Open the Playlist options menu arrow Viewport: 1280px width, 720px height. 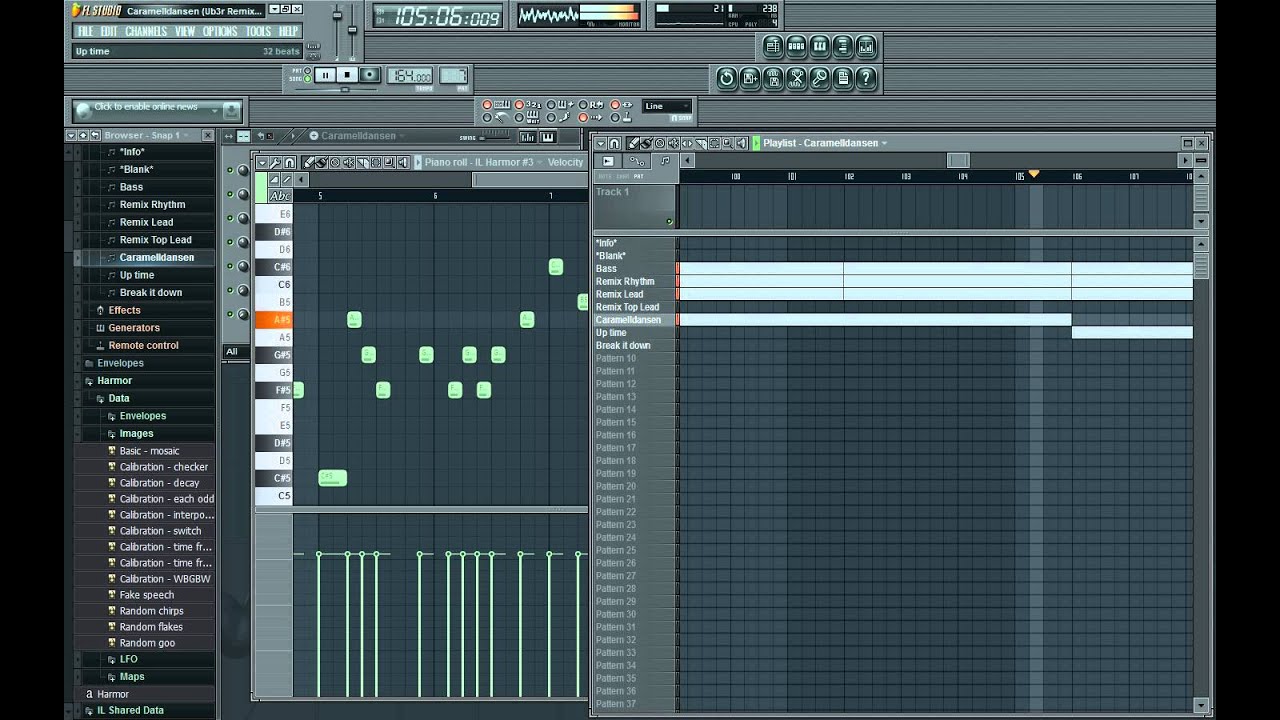[601, 143]
